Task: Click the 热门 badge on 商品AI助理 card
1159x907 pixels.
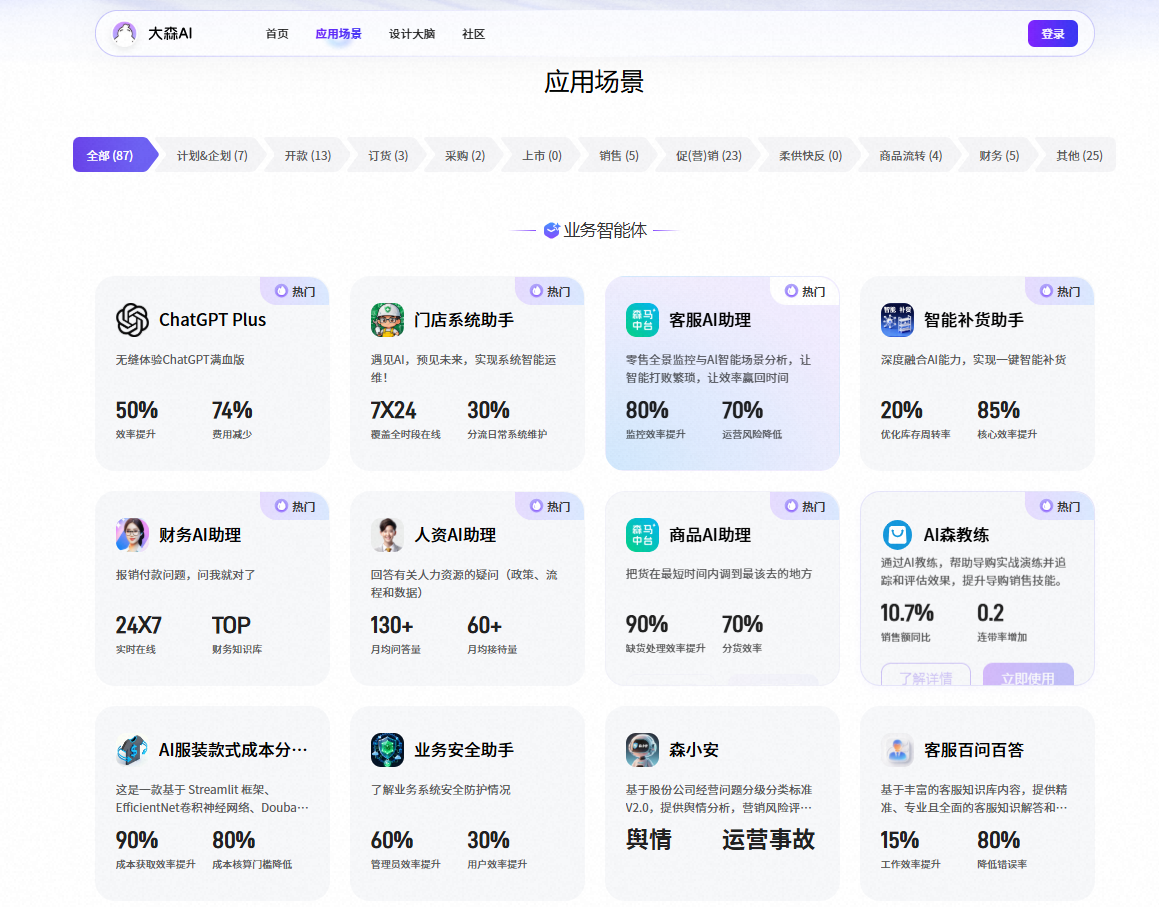Action: [x=805, y=506]
